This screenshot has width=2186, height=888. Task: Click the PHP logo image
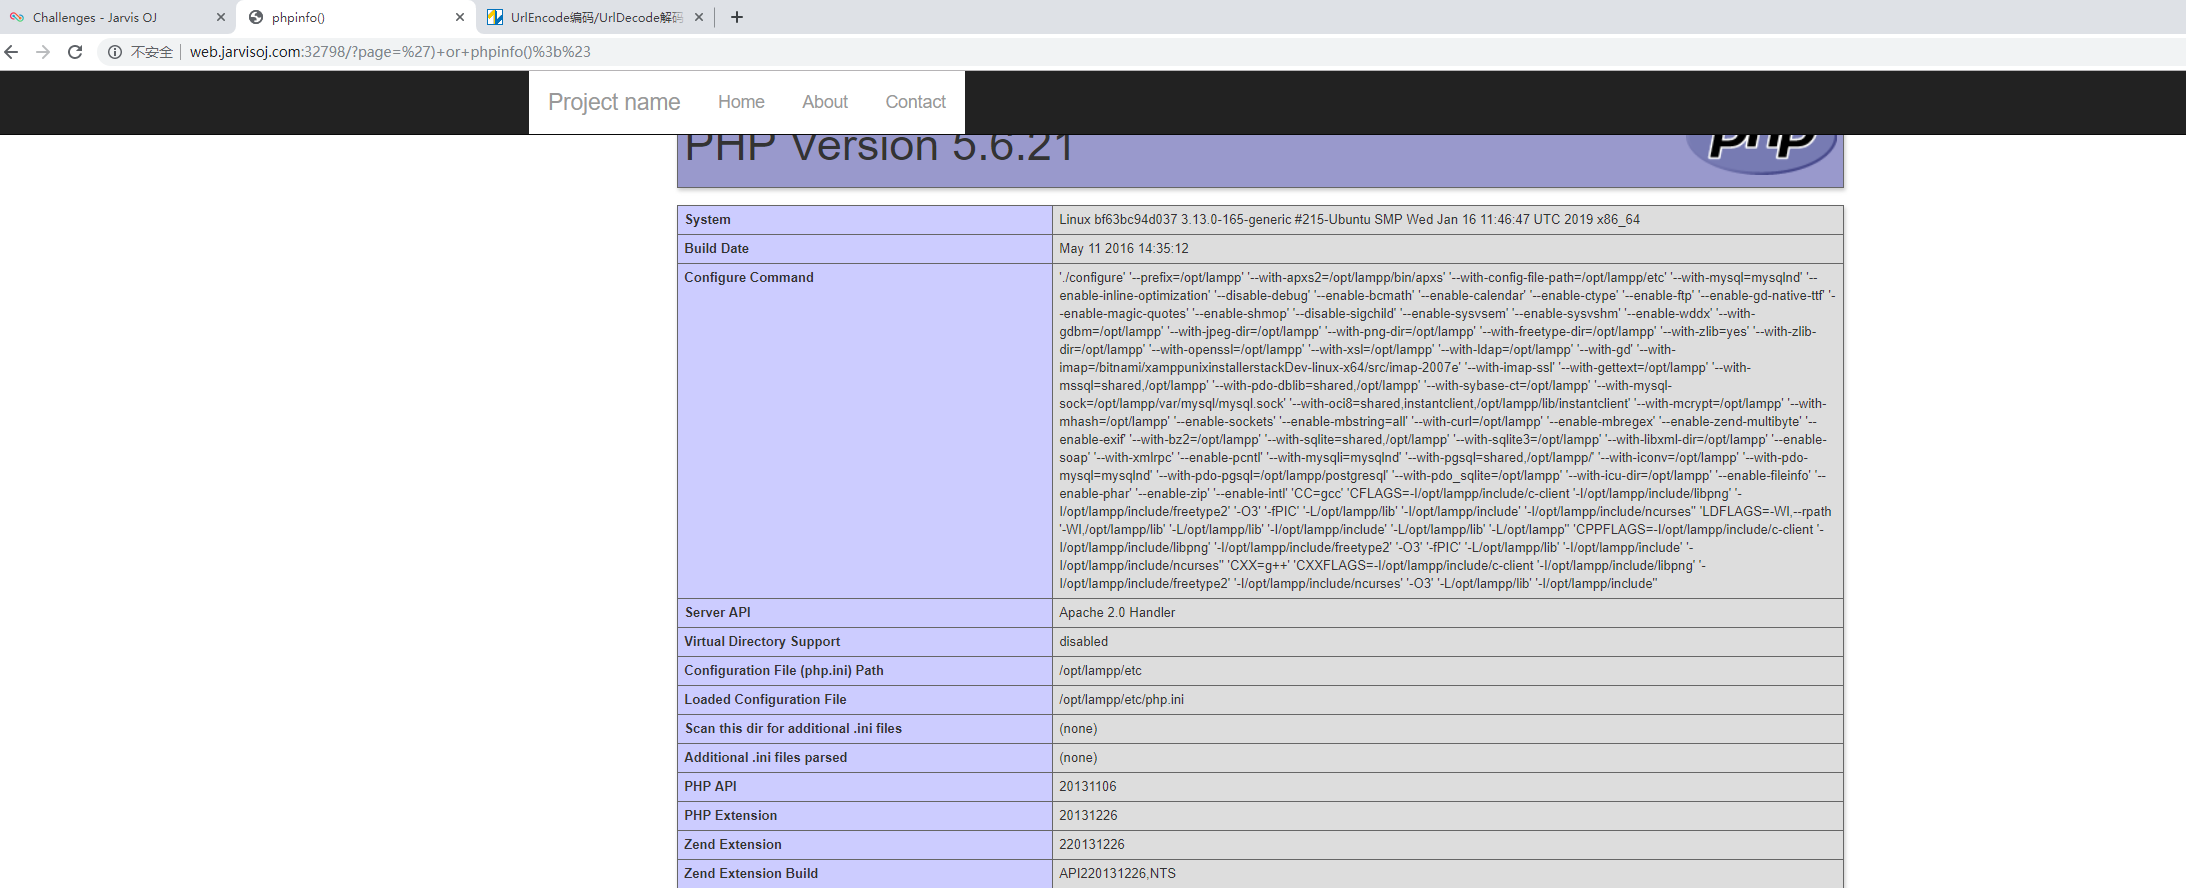pos(1761,148)
